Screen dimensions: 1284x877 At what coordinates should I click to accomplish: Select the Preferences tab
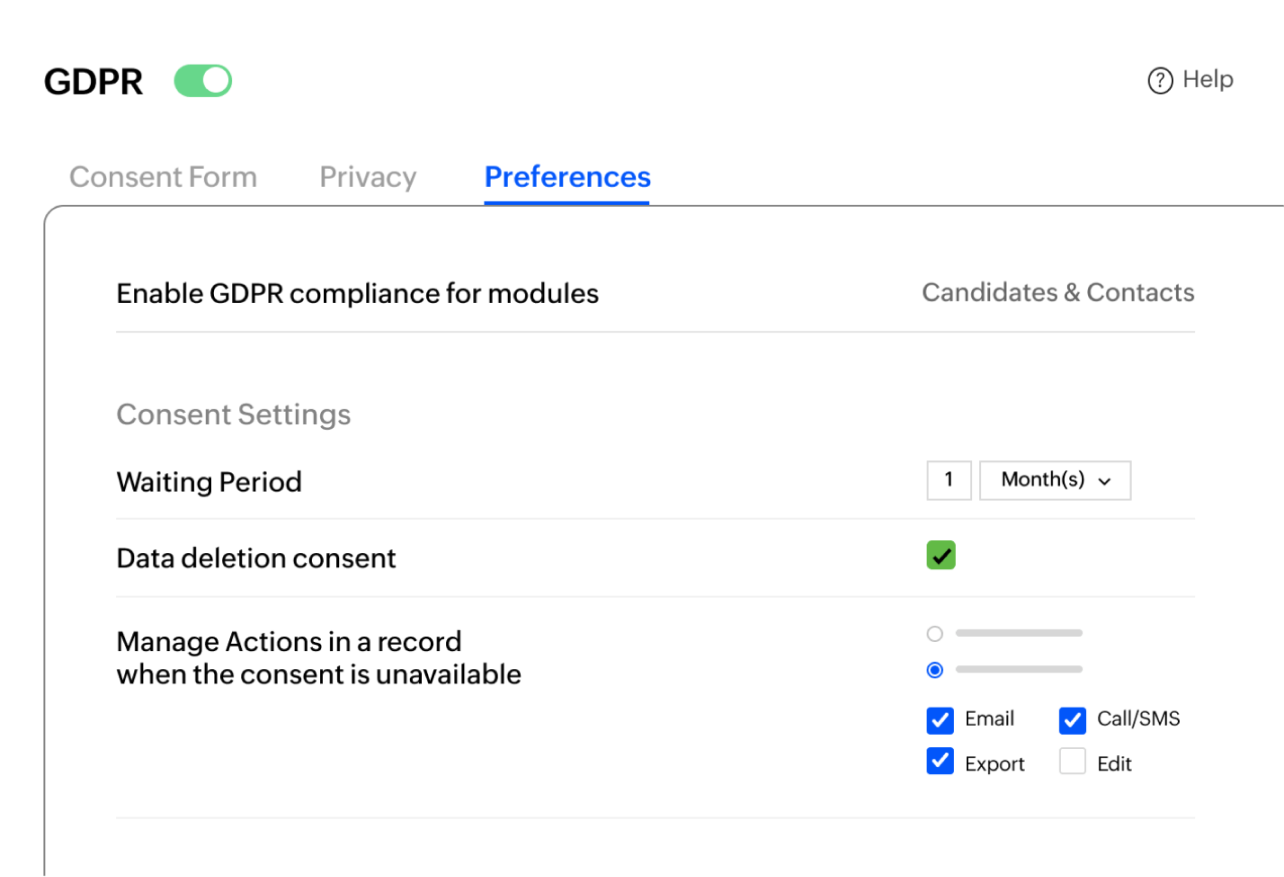567,177
